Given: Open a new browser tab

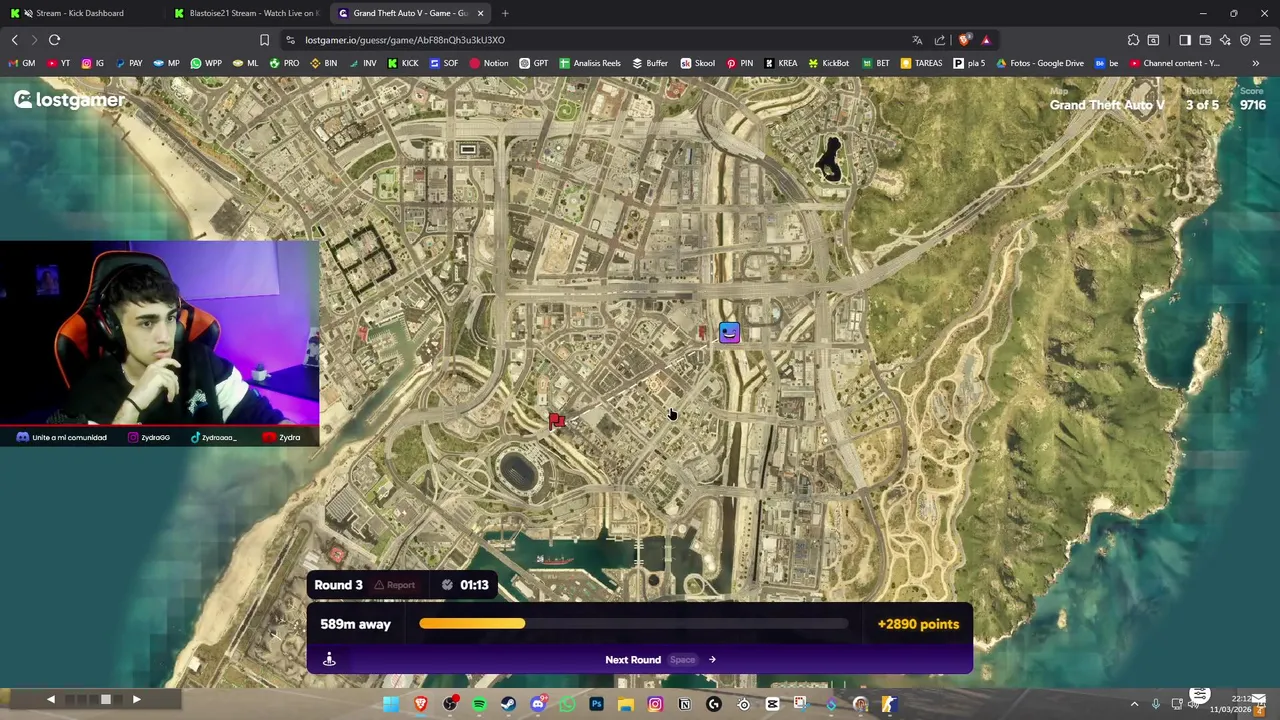Looking at the screenshot, I should [505, 13].
